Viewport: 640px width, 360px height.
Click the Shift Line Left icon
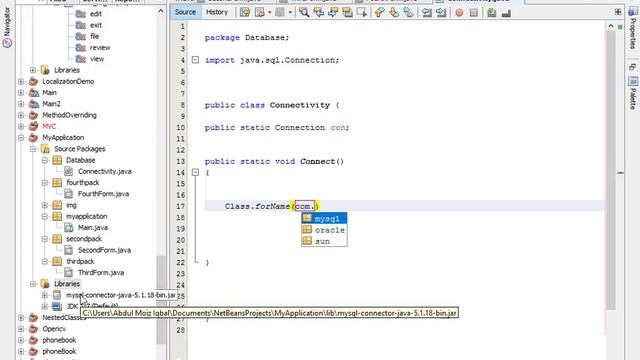coord(427,12)
